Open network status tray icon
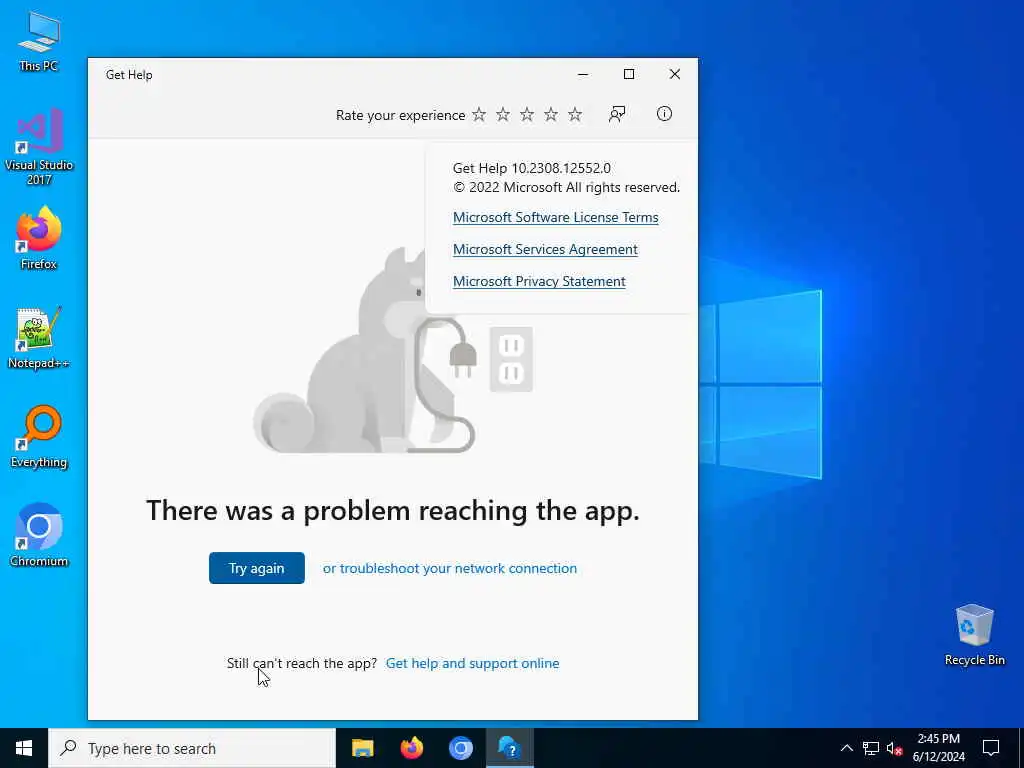The height and width of the screenshot is (768, 1024). pyautogui.click(x=871, y=748)
